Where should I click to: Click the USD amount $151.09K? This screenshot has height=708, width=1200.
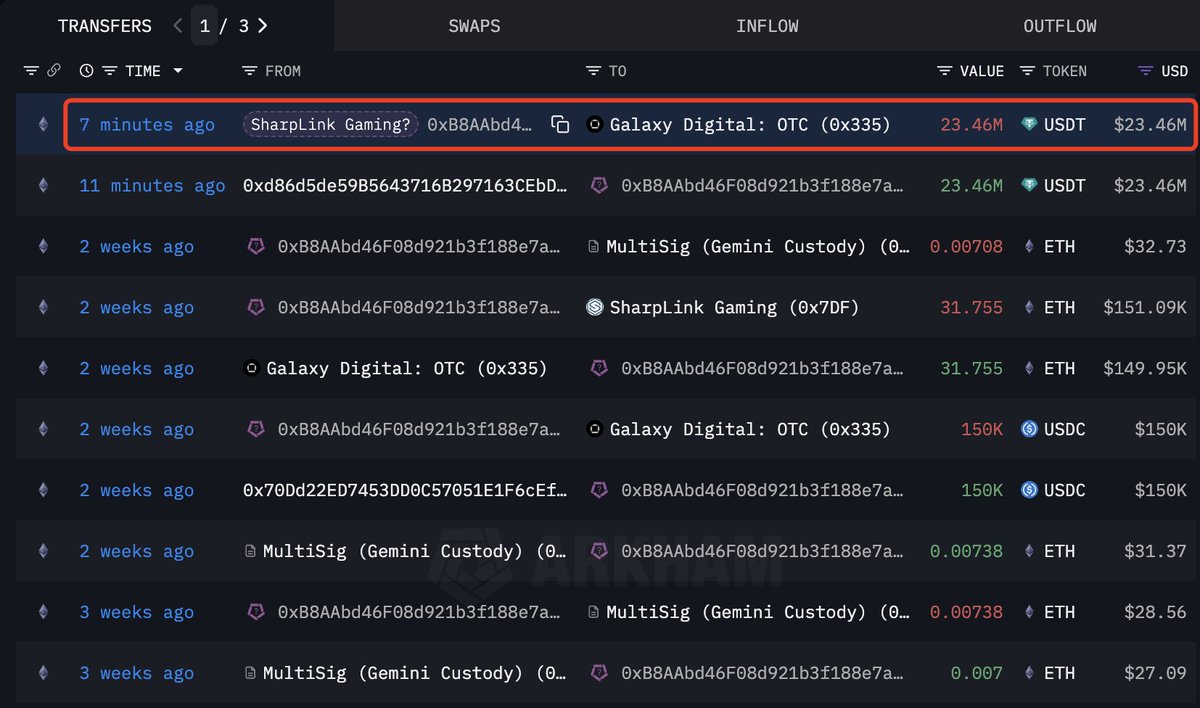point(1145,308)
